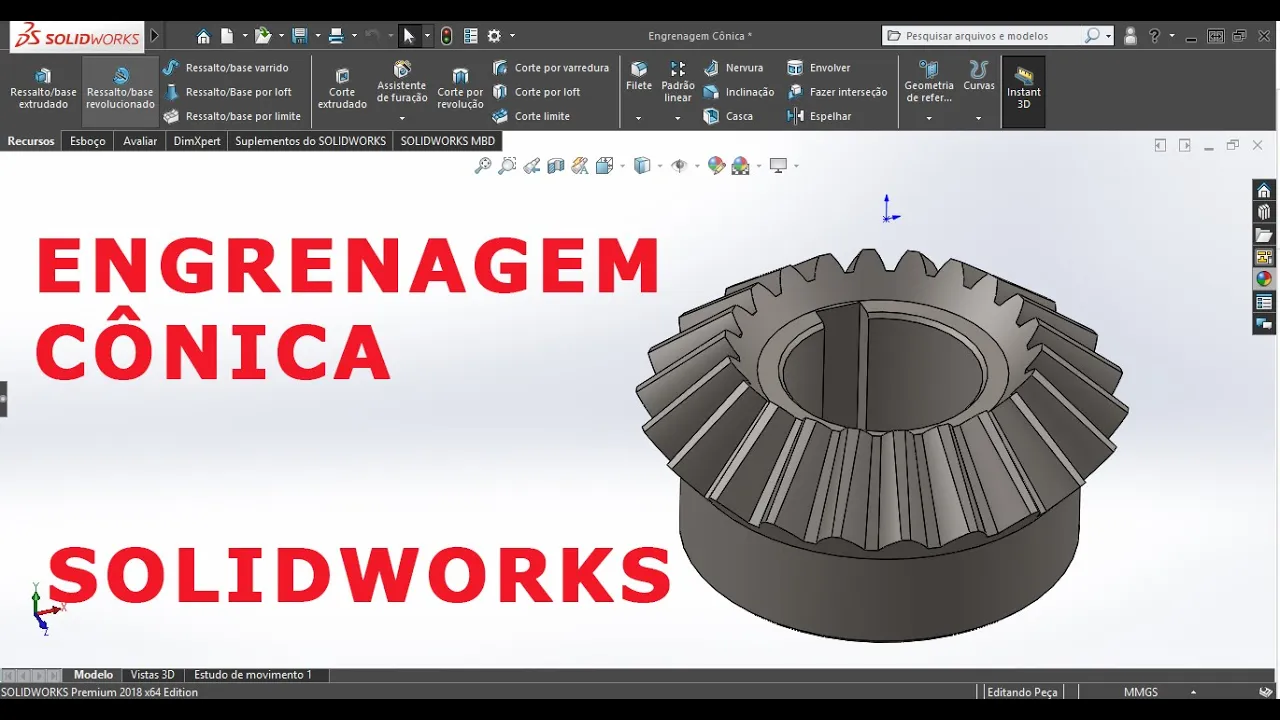Open dropdown arrow next to New icon
The height and width of the screenshot is (720, 1280).
(x=243, y=36)
